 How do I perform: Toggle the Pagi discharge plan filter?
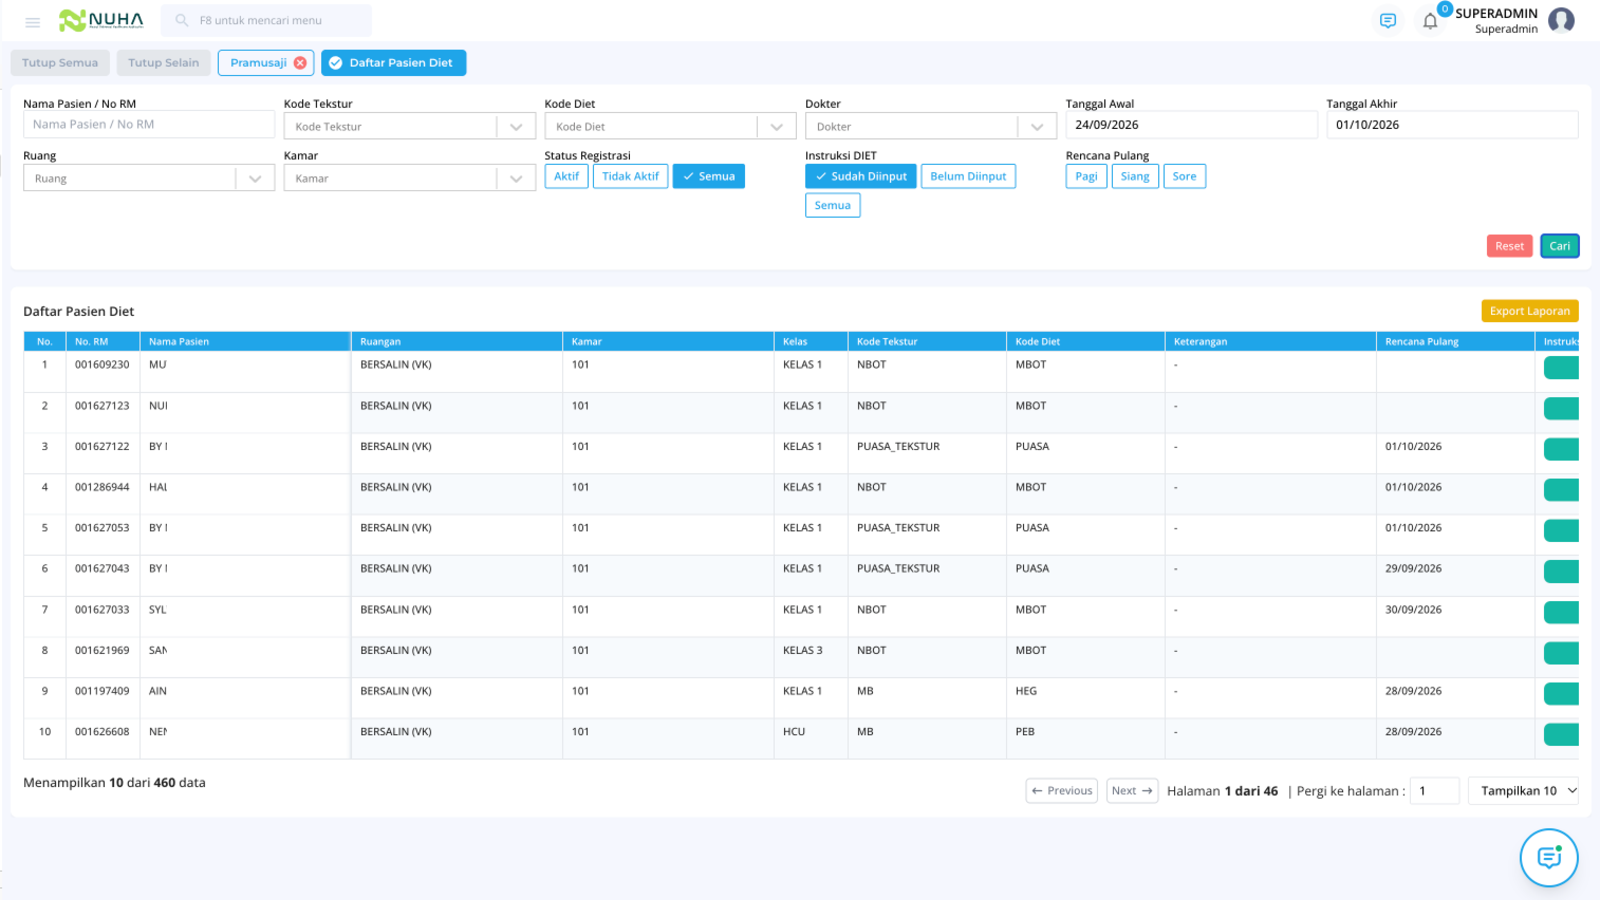click(x=1086, y=176)
